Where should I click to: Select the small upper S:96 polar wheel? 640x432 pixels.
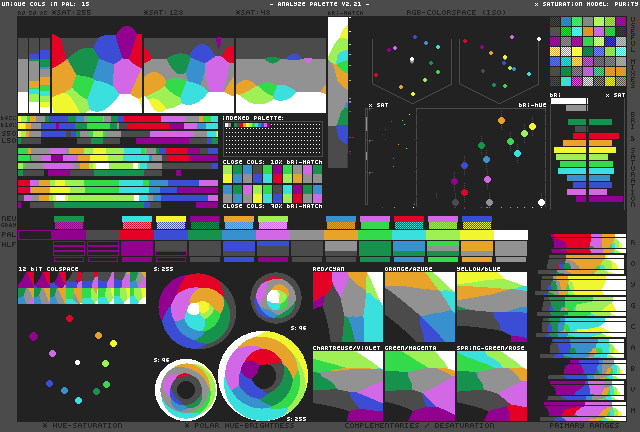coord(275,296)
